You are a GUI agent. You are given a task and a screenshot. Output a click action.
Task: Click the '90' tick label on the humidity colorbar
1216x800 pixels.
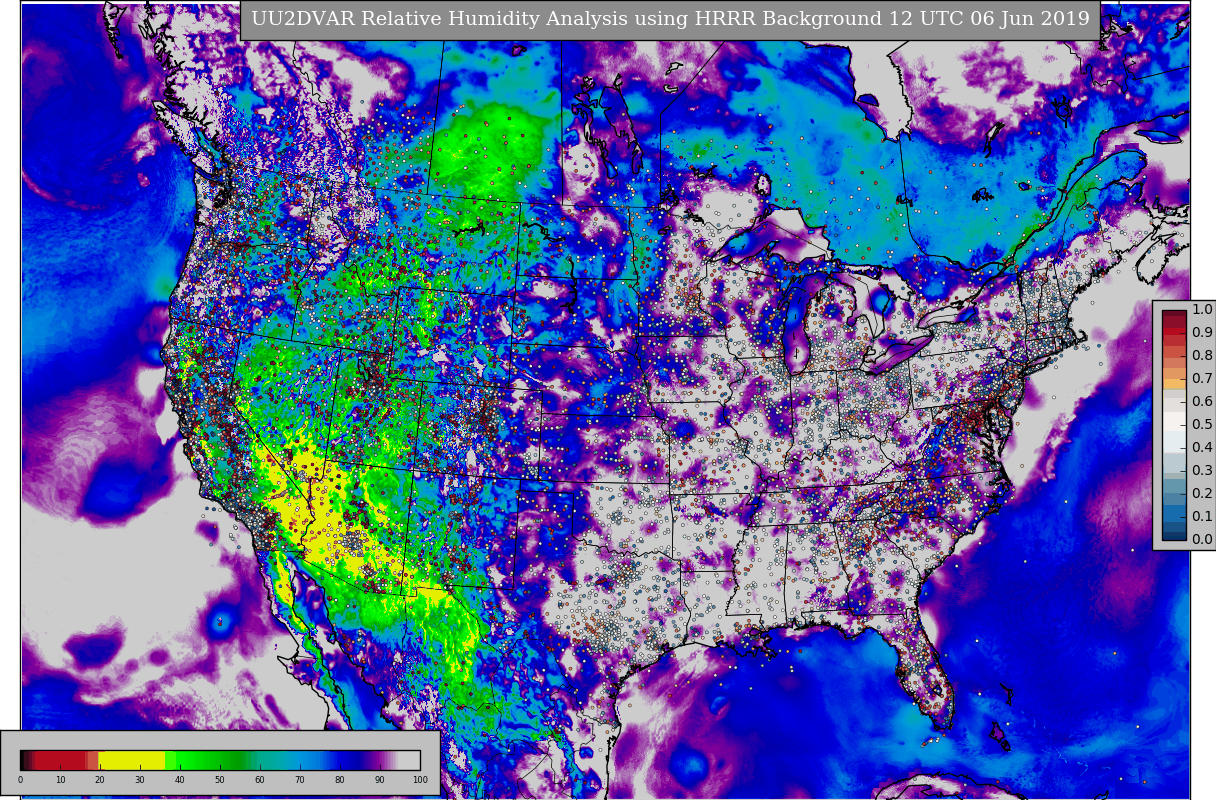coord(380,779)
